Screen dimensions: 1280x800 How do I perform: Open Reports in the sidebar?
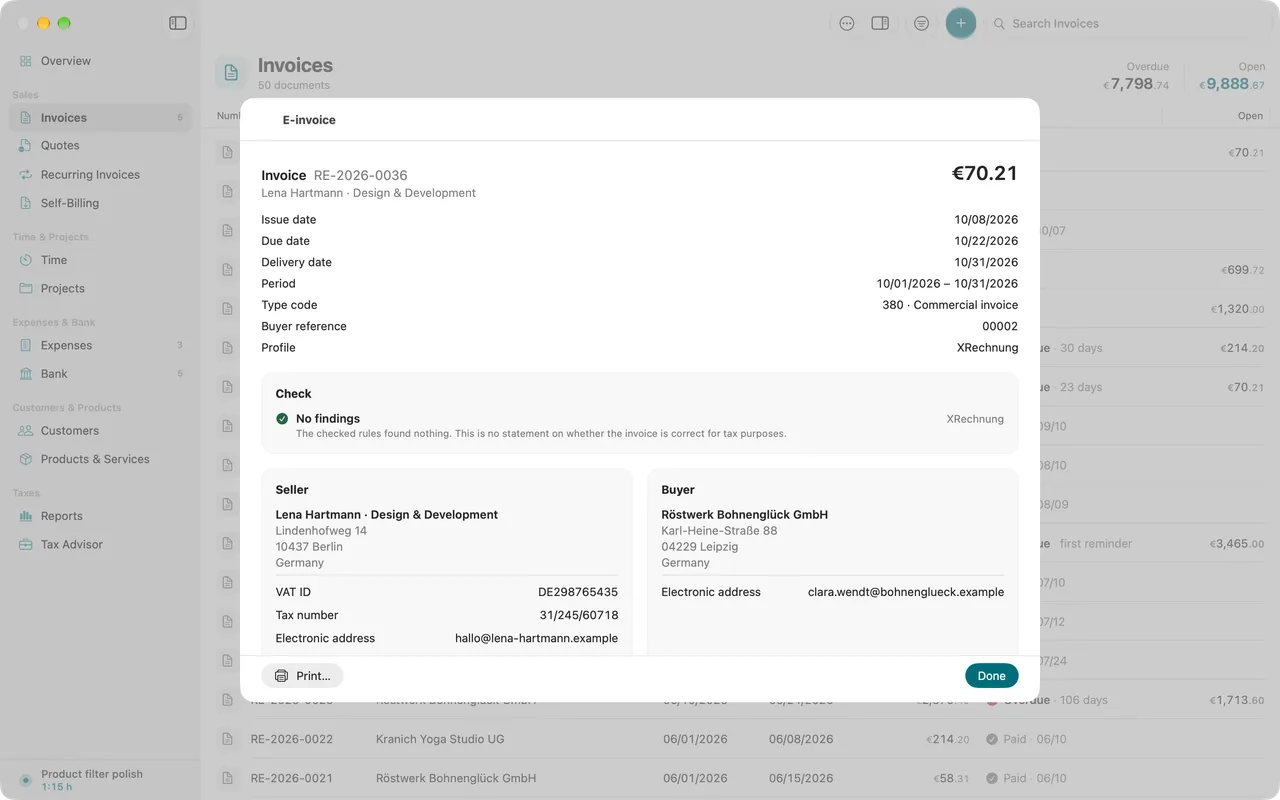100,517
